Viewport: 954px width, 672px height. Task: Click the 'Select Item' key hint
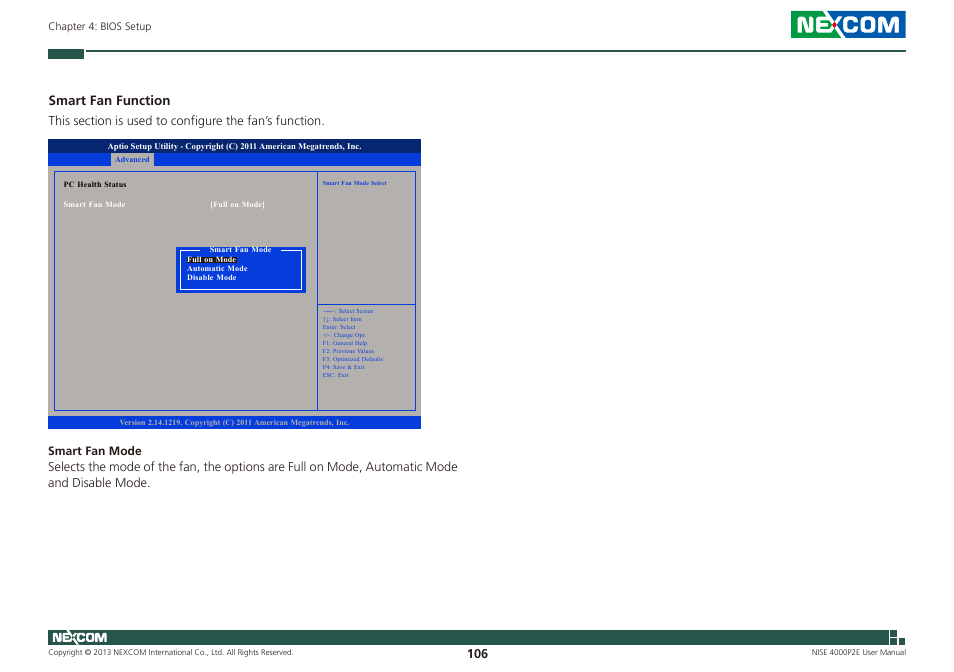[342, 319]
